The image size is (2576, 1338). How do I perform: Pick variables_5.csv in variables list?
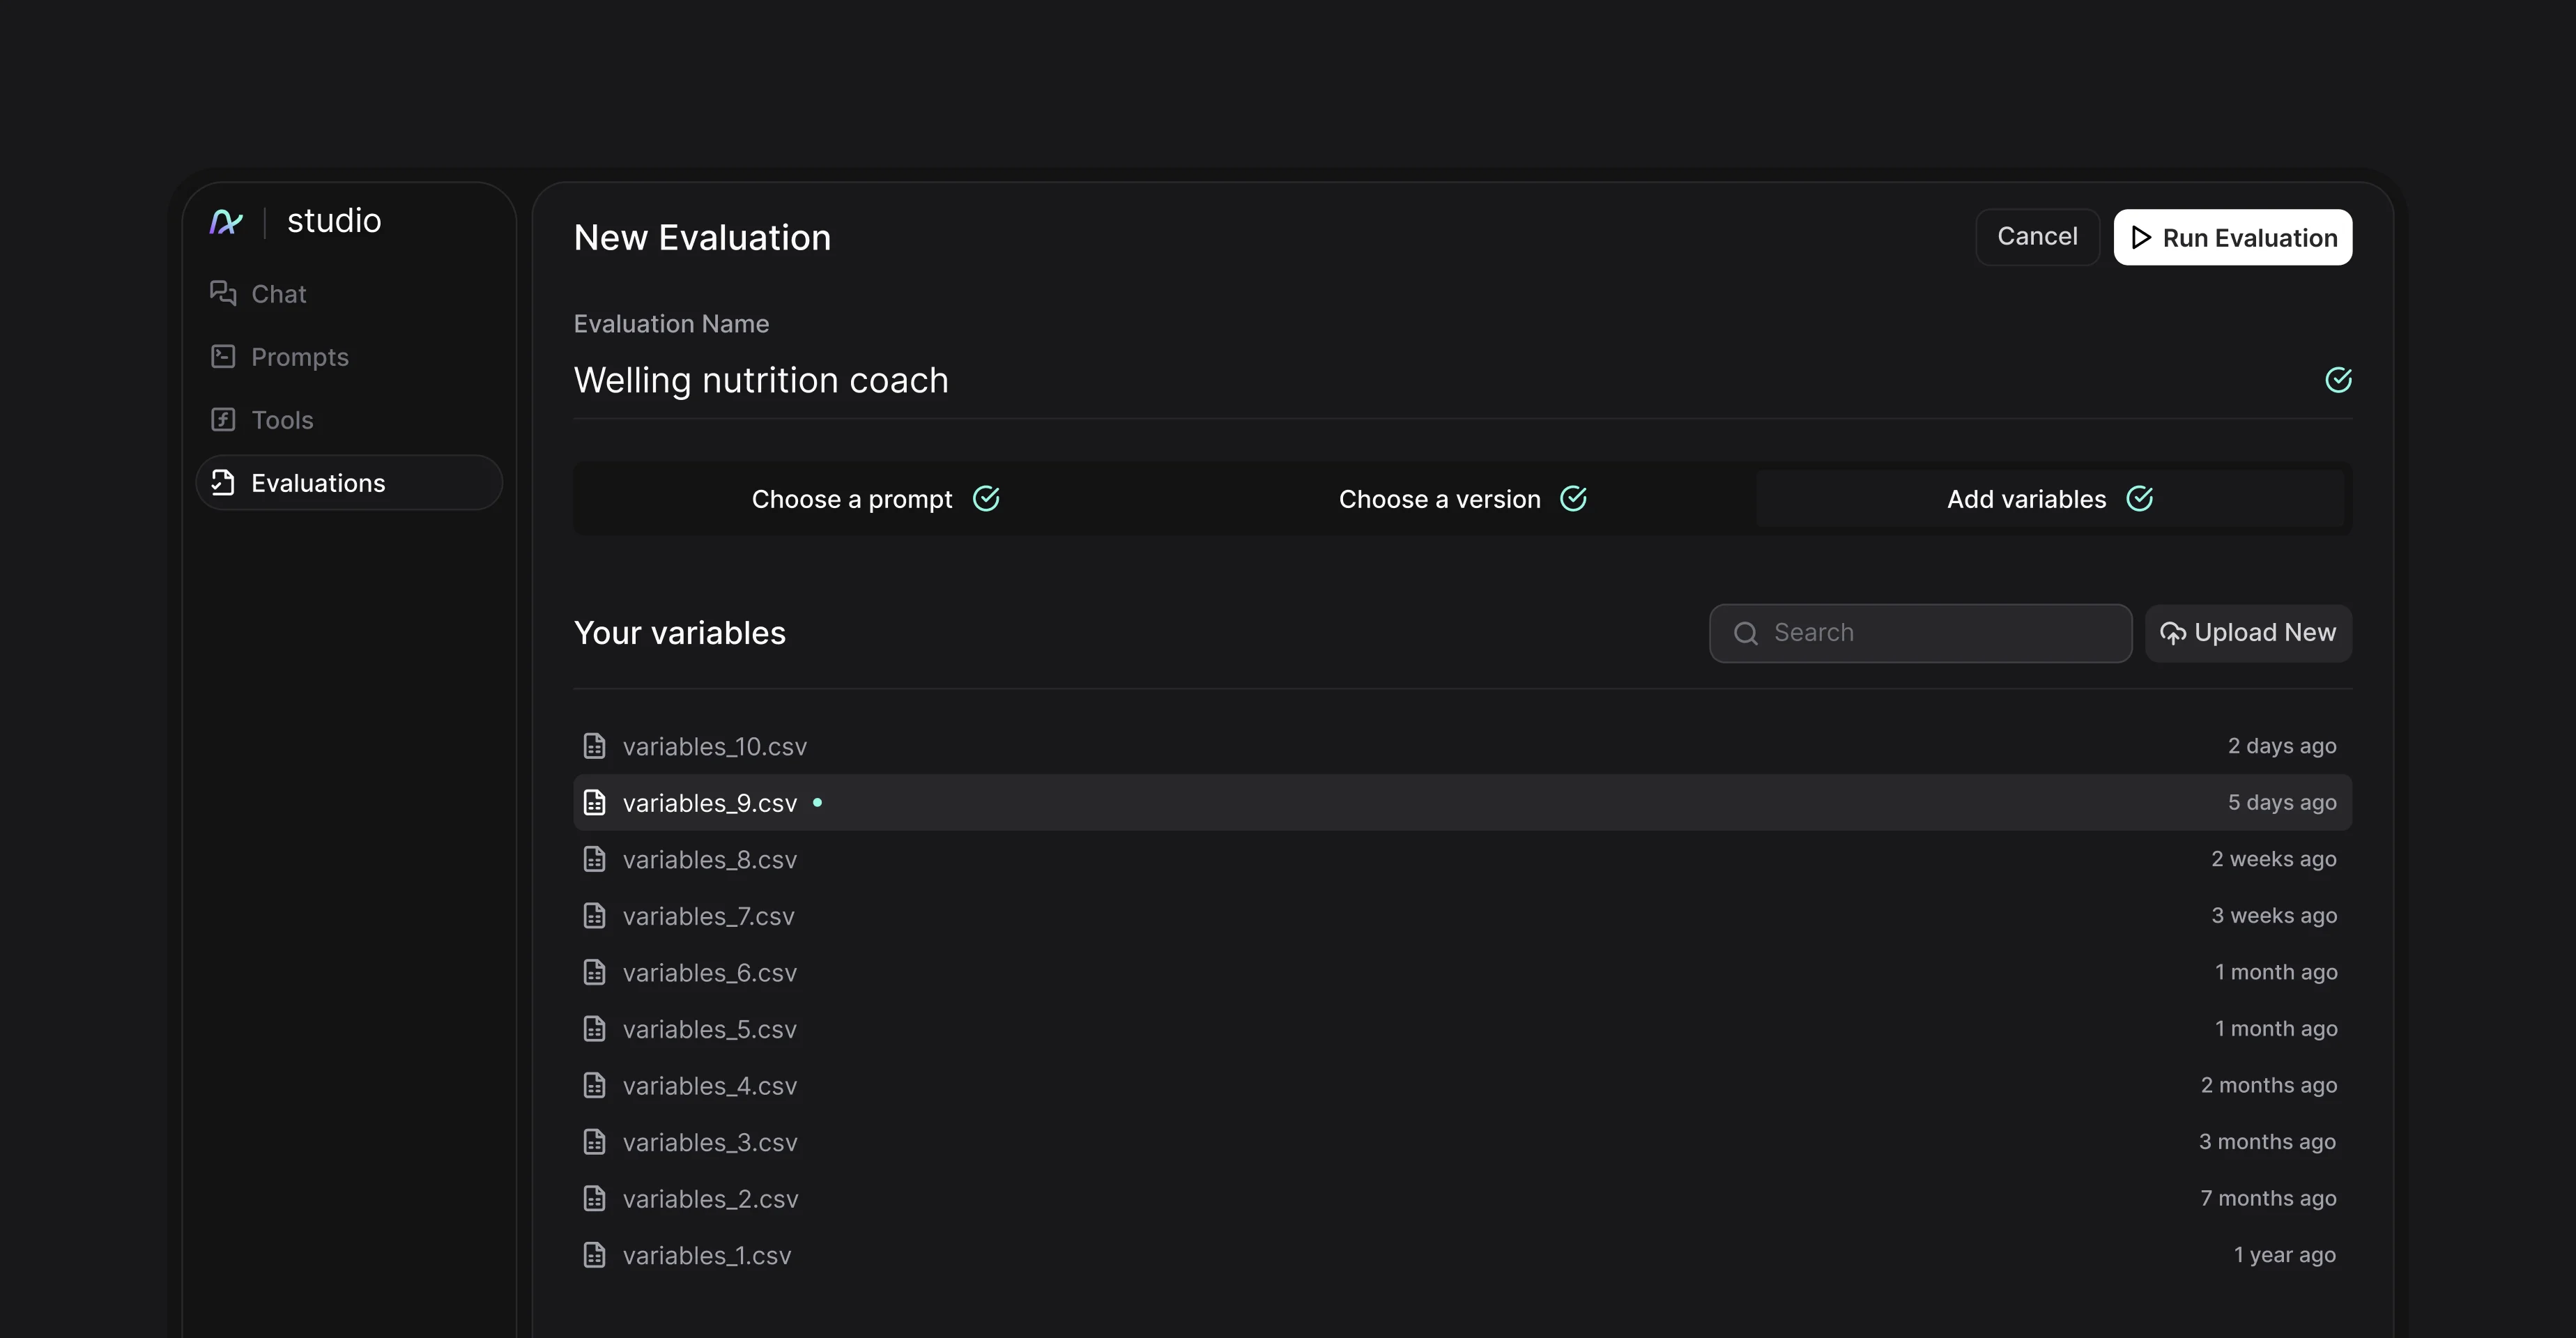click(710, 1029)
